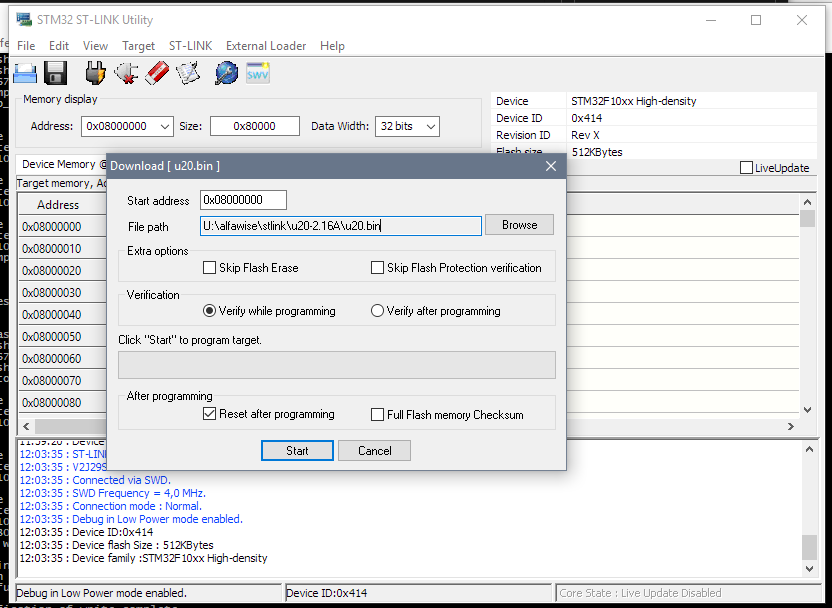Enable Skip Flash Erase checkbox
Image resolution: width=832 pixels, height=608 pixels.
tap(210, 267)
